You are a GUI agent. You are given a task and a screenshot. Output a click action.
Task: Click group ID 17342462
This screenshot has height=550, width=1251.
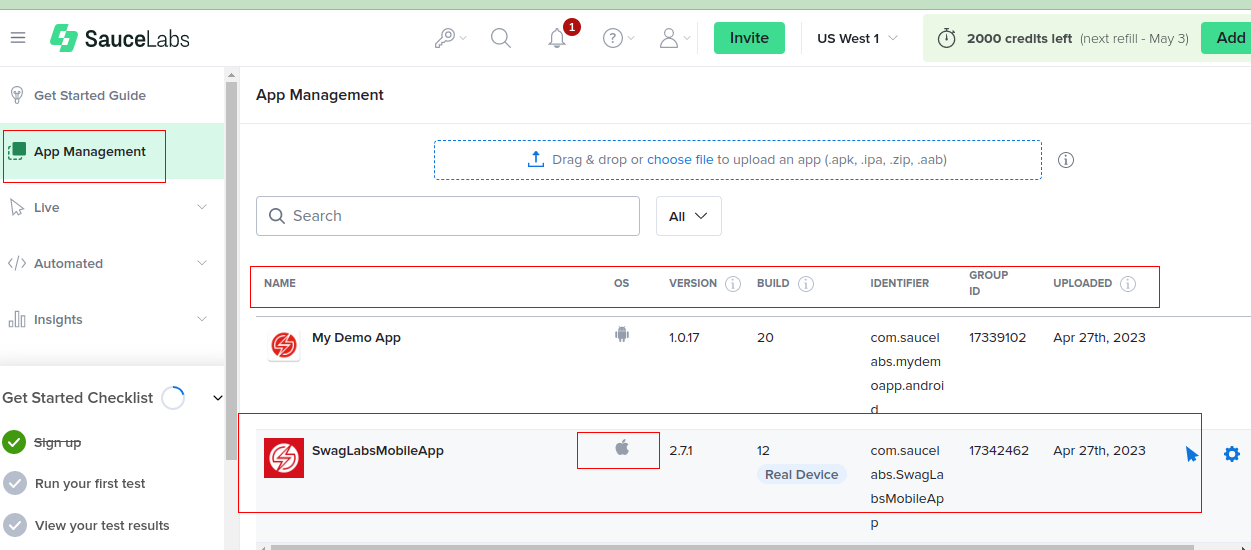click(999, 451)
